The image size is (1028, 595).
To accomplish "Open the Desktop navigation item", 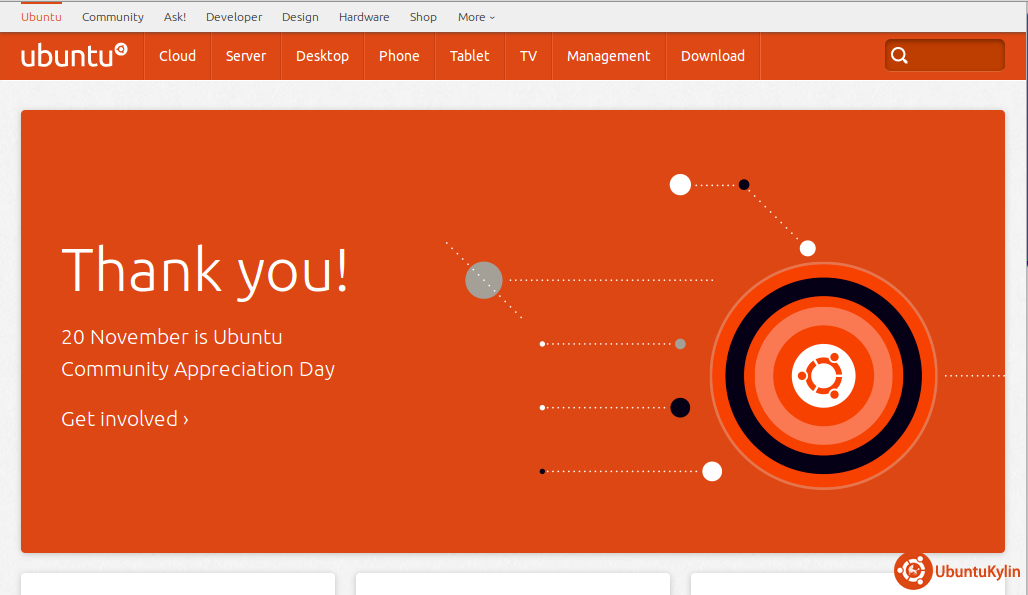I will pos(322,56).
